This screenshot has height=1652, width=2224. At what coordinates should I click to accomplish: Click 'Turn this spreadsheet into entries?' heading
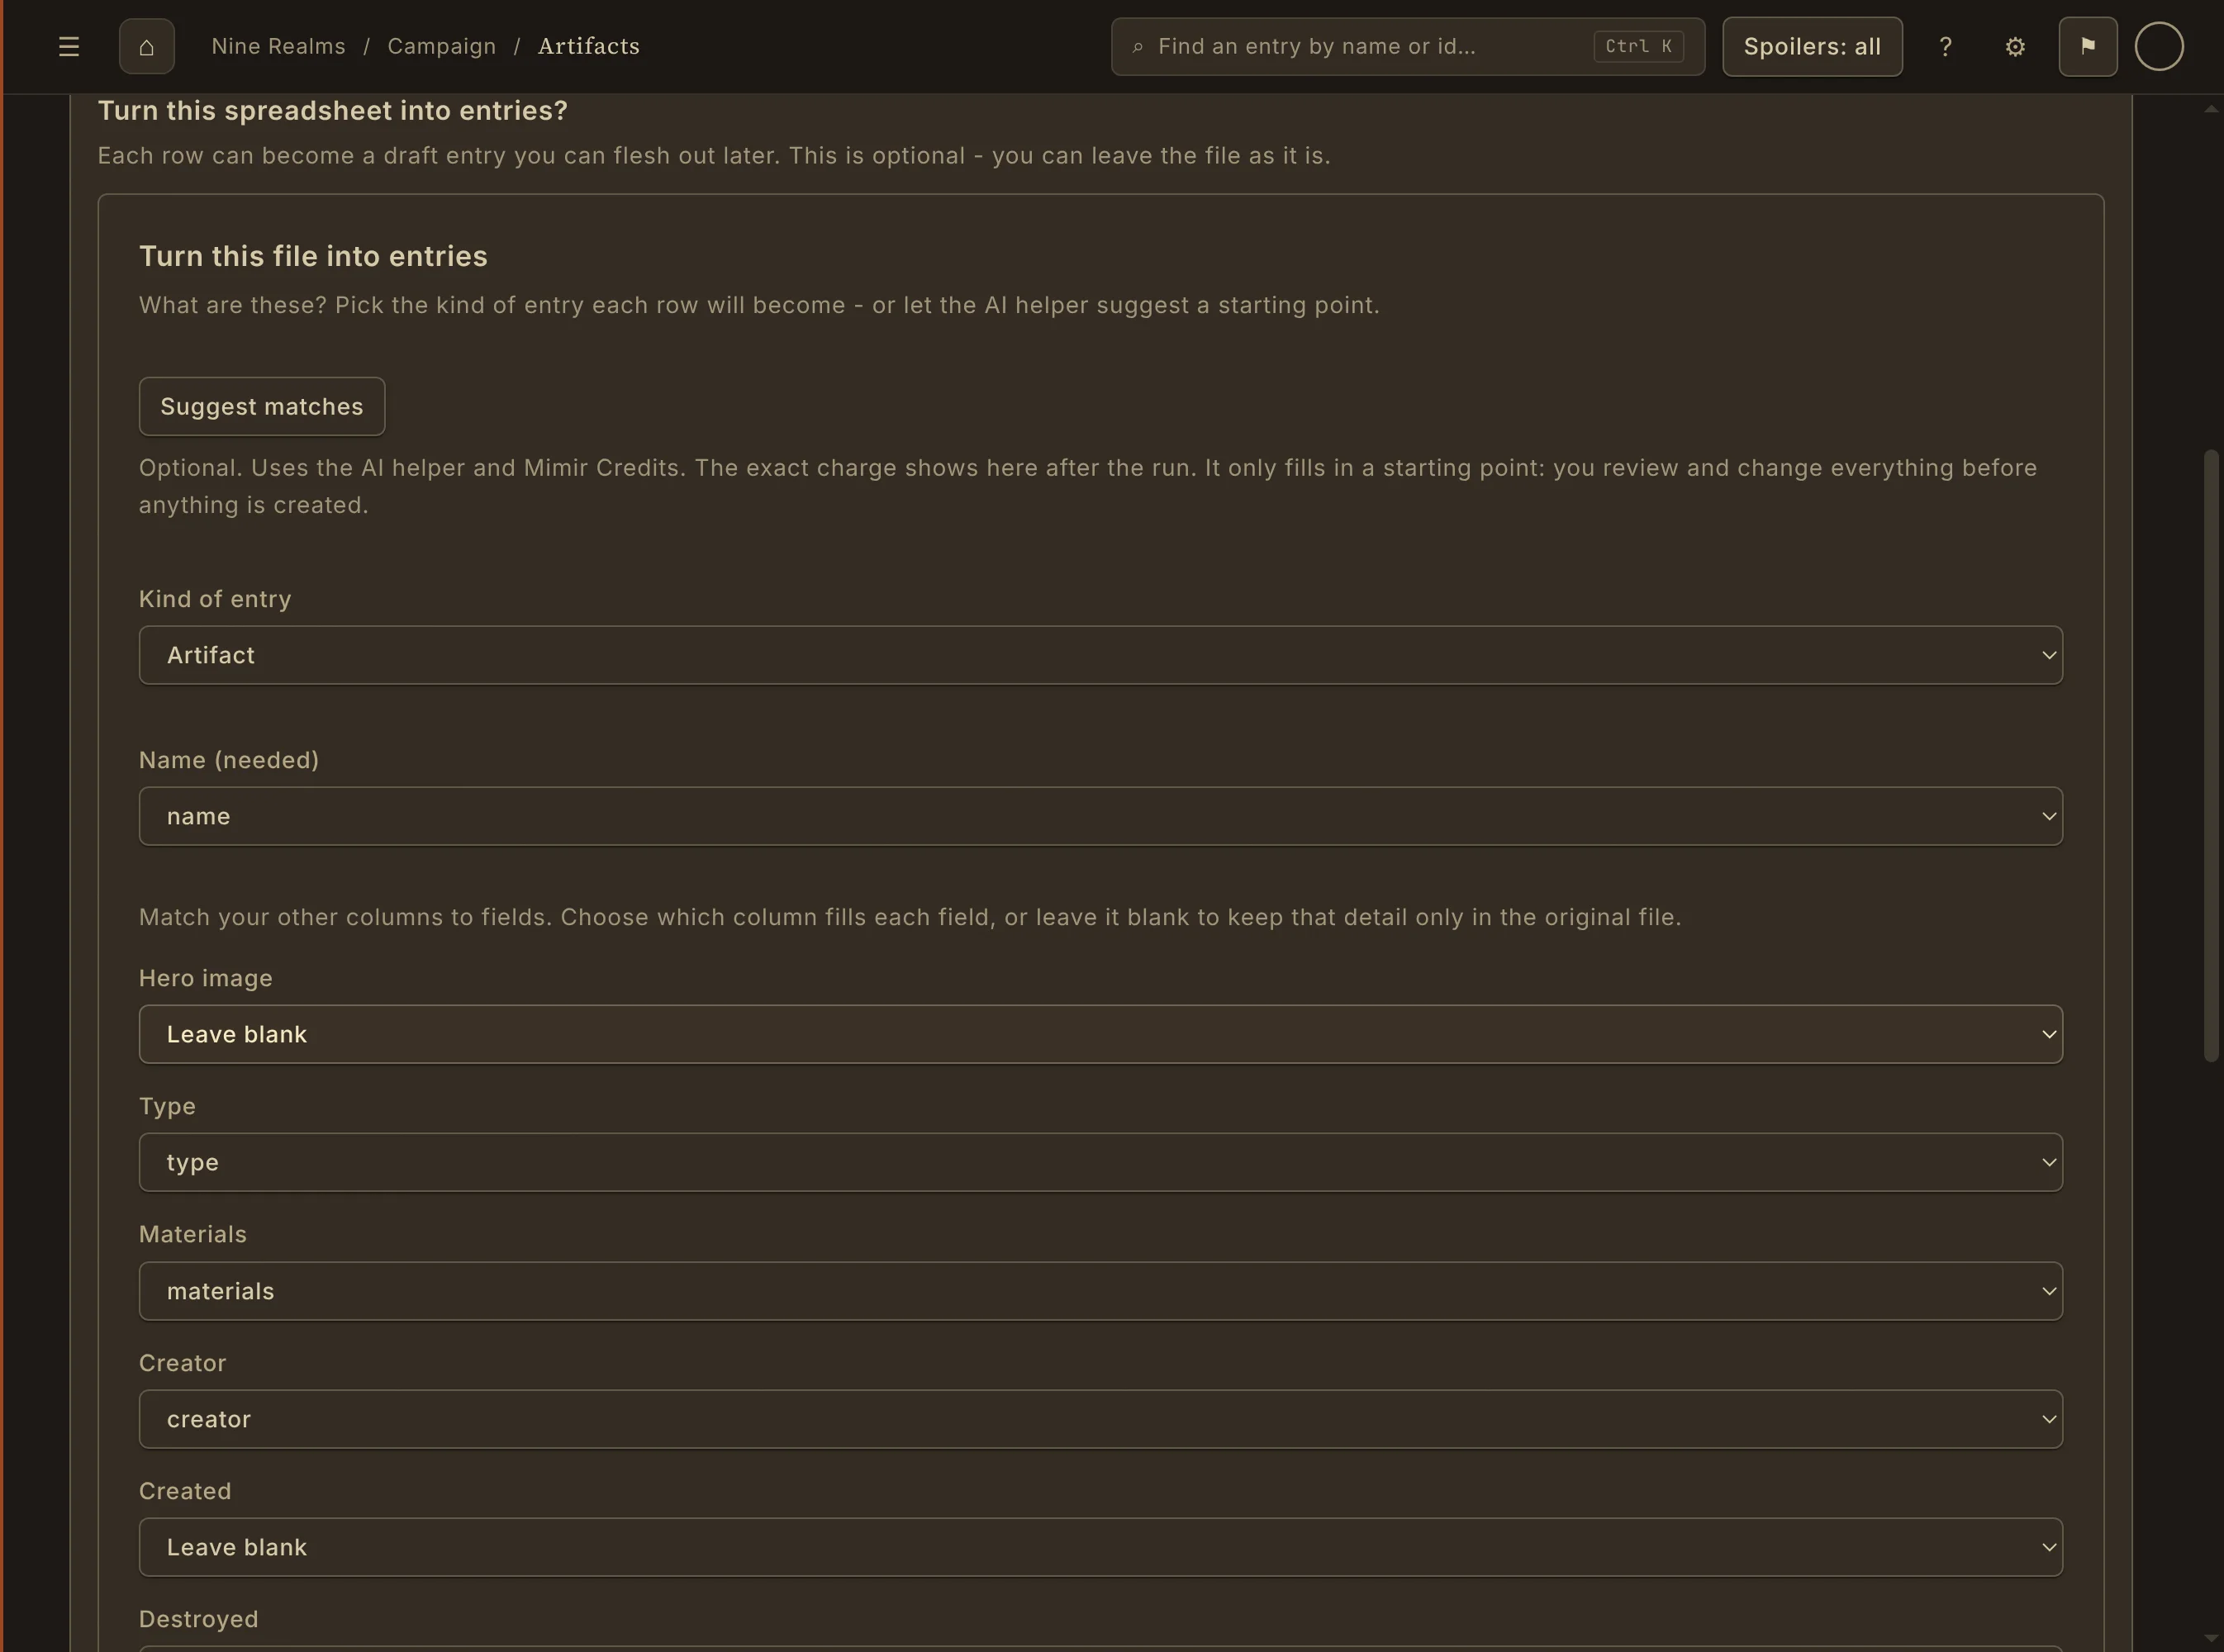click(332, 110)
